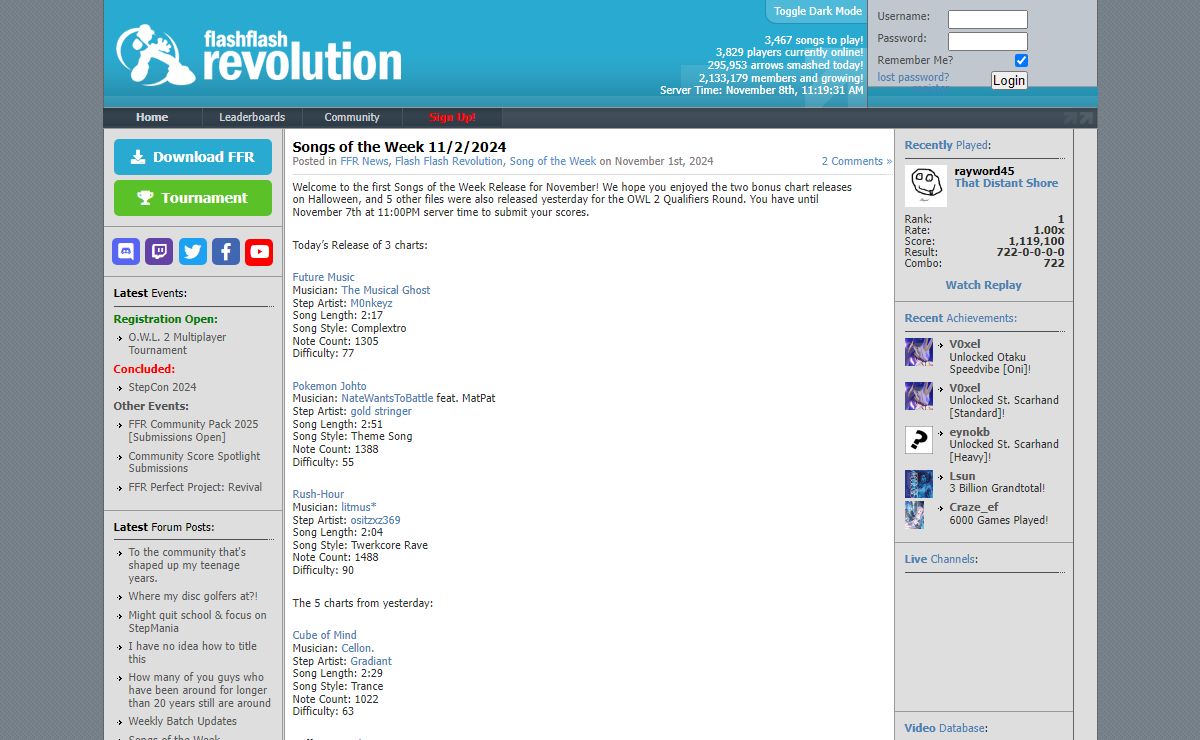This screenshot has height=740, width=1200.
Task: Open forum post To the community that's shaped
Action: 187,565
